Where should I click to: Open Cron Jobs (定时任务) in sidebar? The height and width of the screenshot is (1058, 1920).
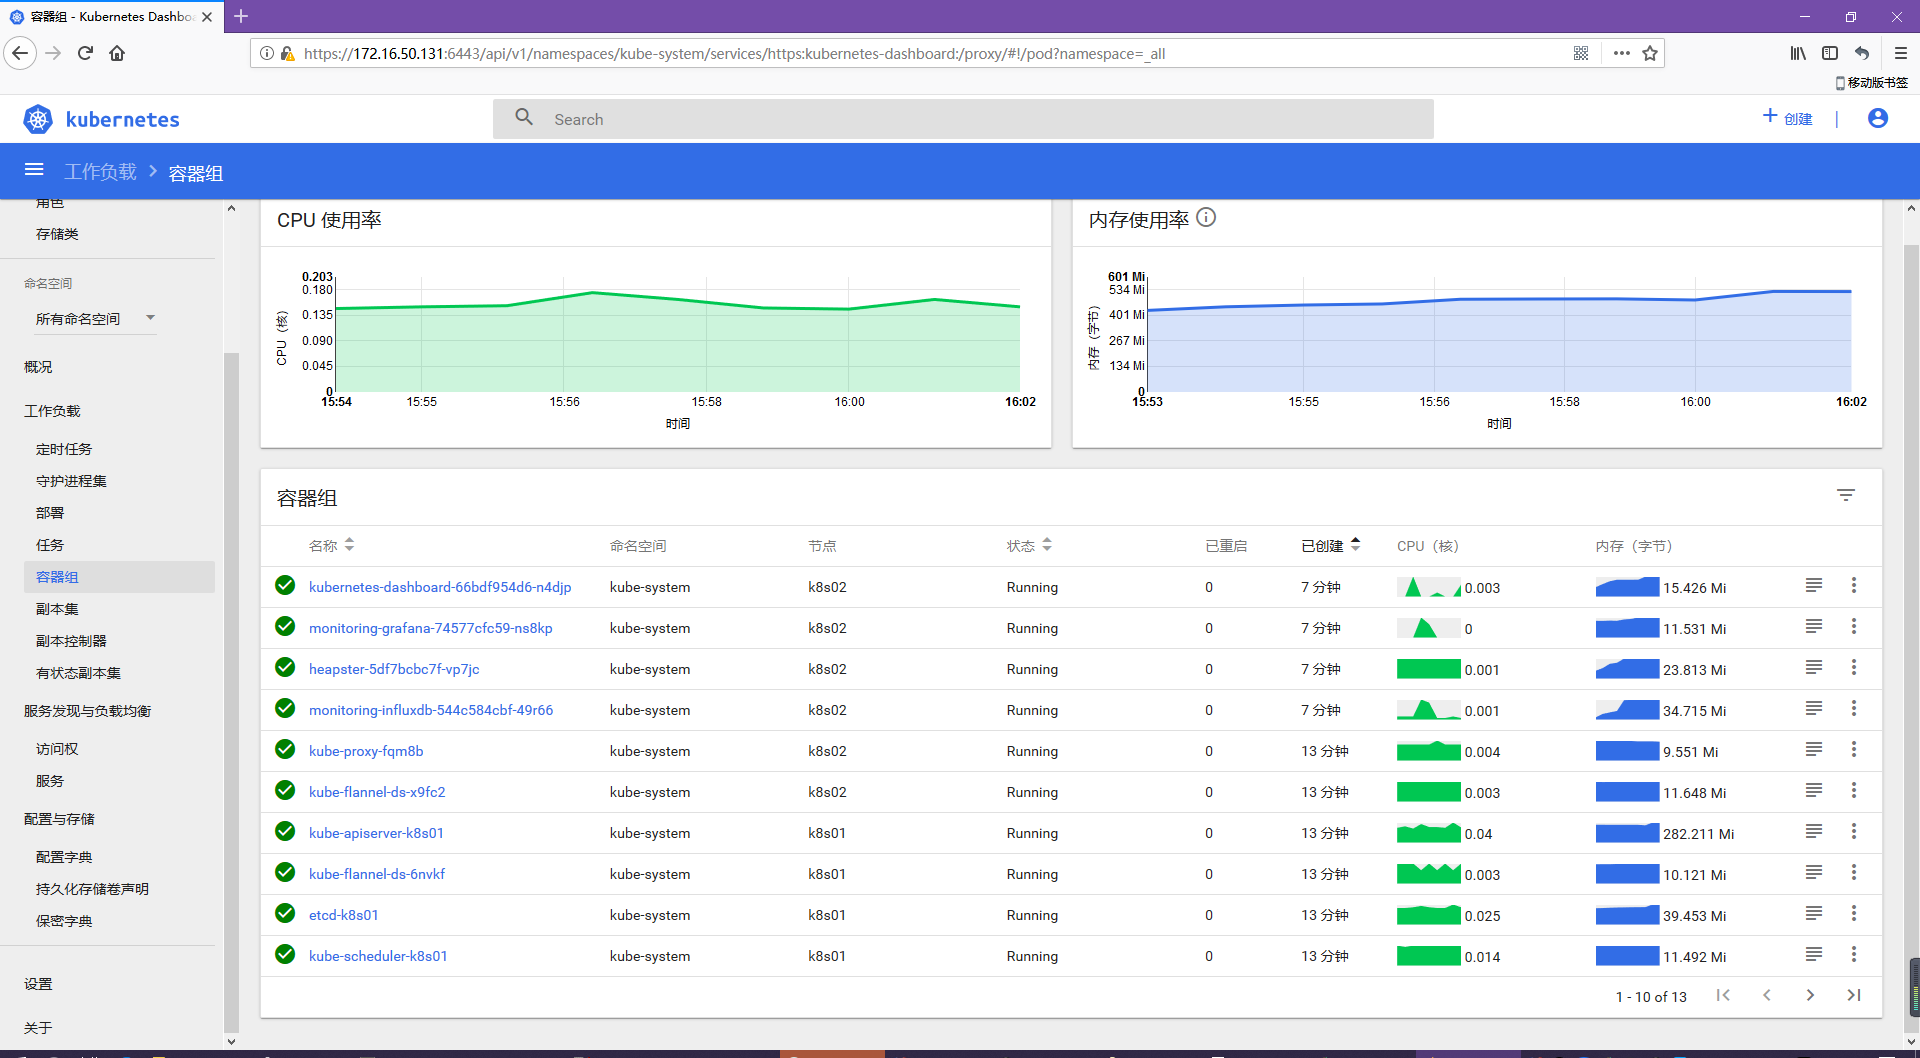(64, 449)
